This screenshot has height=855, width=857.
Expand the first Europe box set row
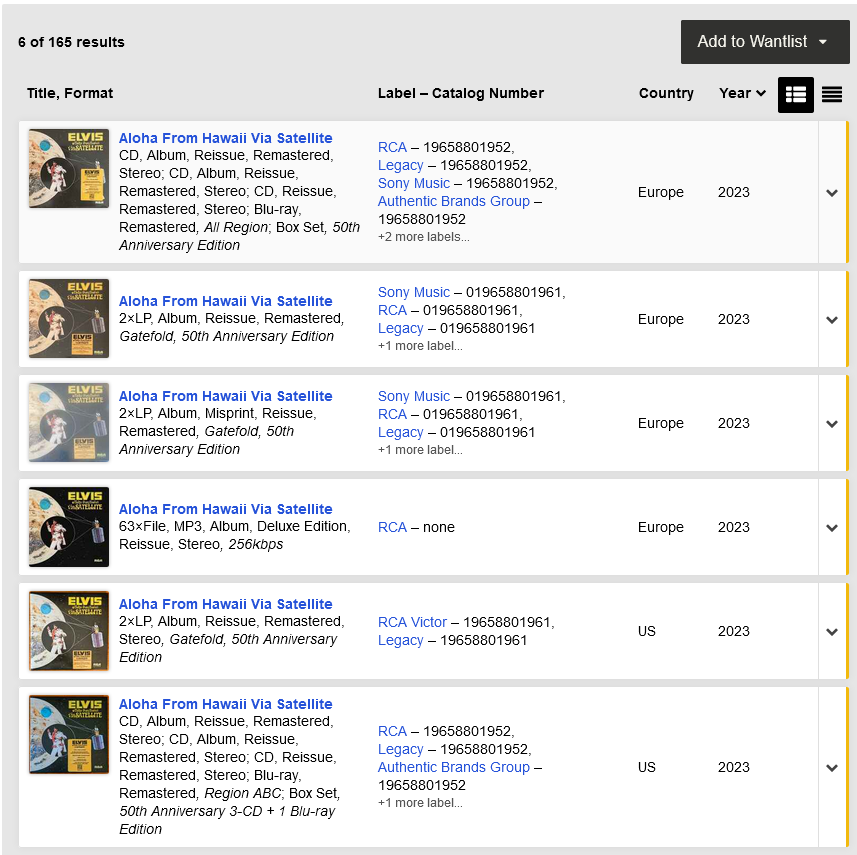pos(831,193)
